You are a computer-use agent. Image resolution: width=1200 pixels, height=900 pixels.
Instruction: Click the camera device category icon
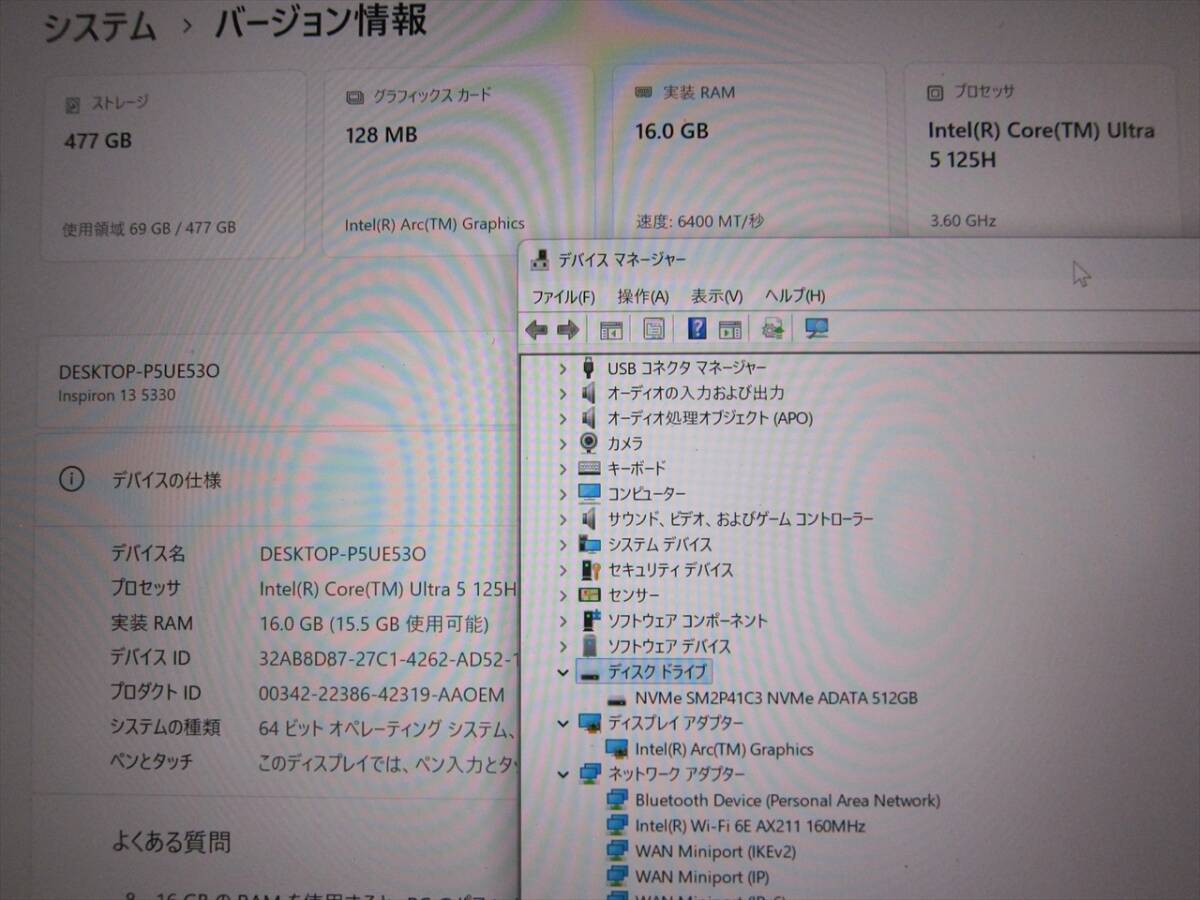pos(590,443)
